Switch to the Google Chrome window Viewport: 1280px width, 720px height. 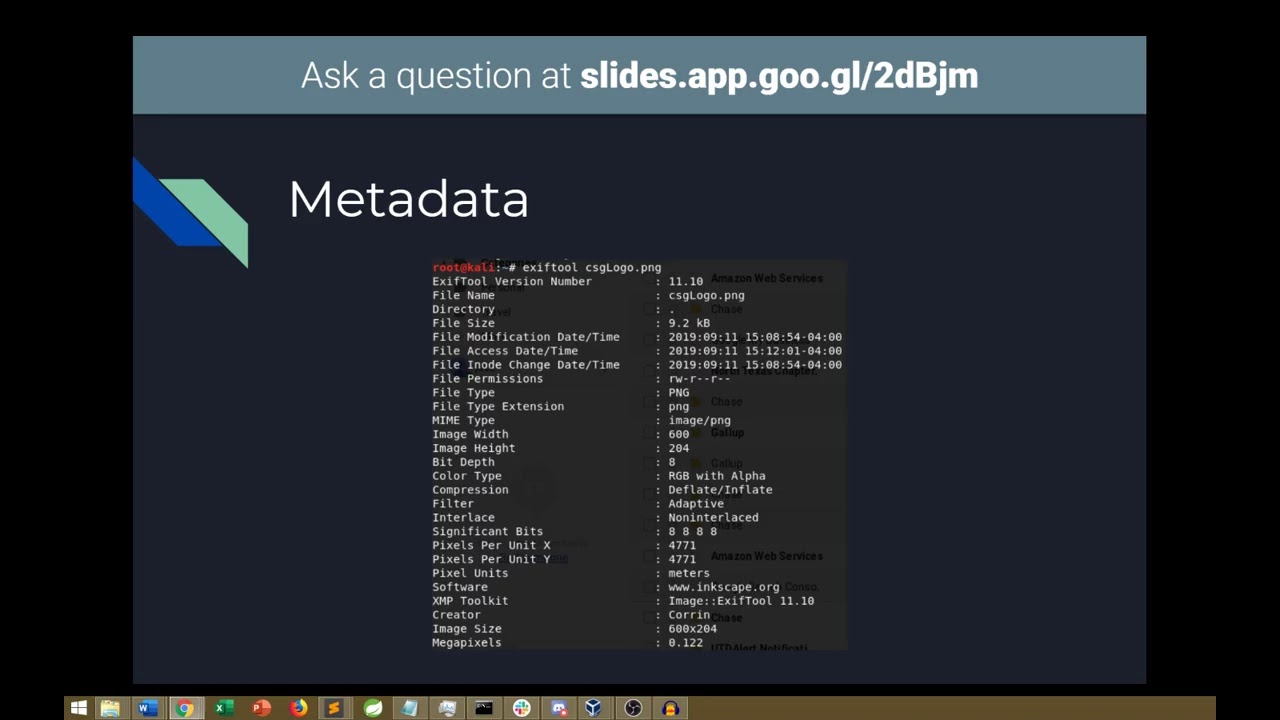(185, 708)
